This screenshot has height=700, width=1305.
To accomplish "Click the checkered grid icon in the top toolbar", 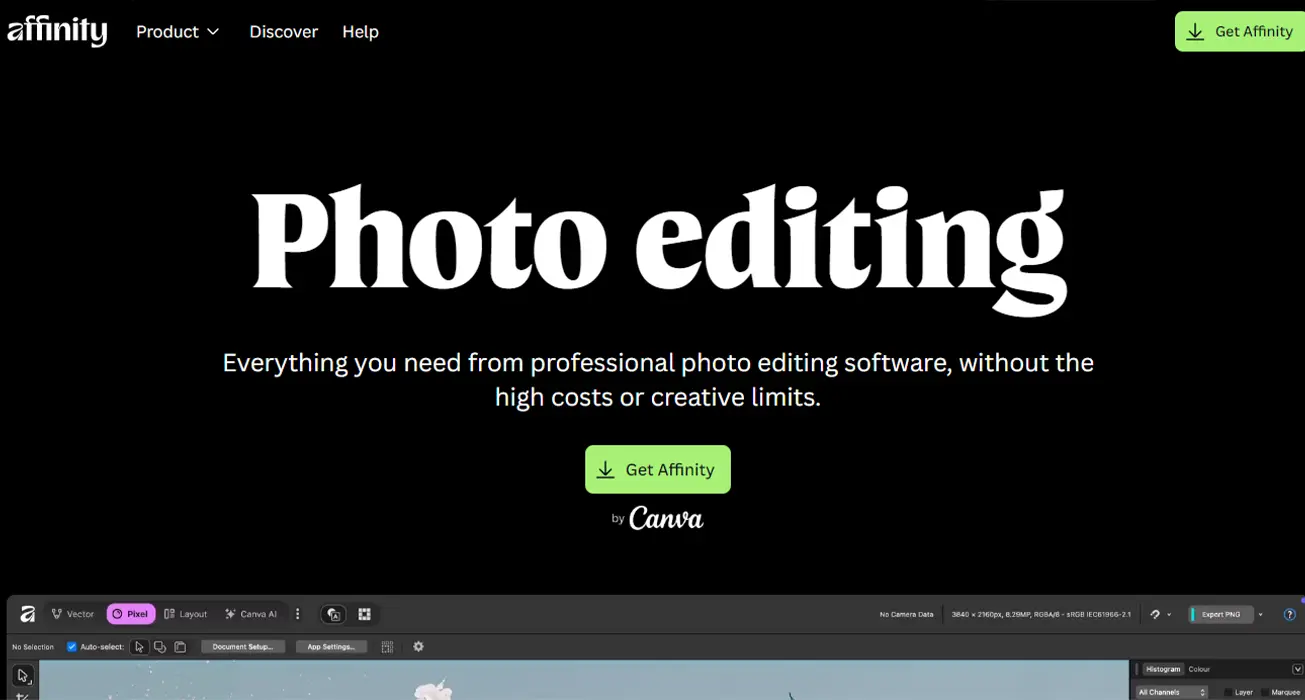I will point(364,614).
